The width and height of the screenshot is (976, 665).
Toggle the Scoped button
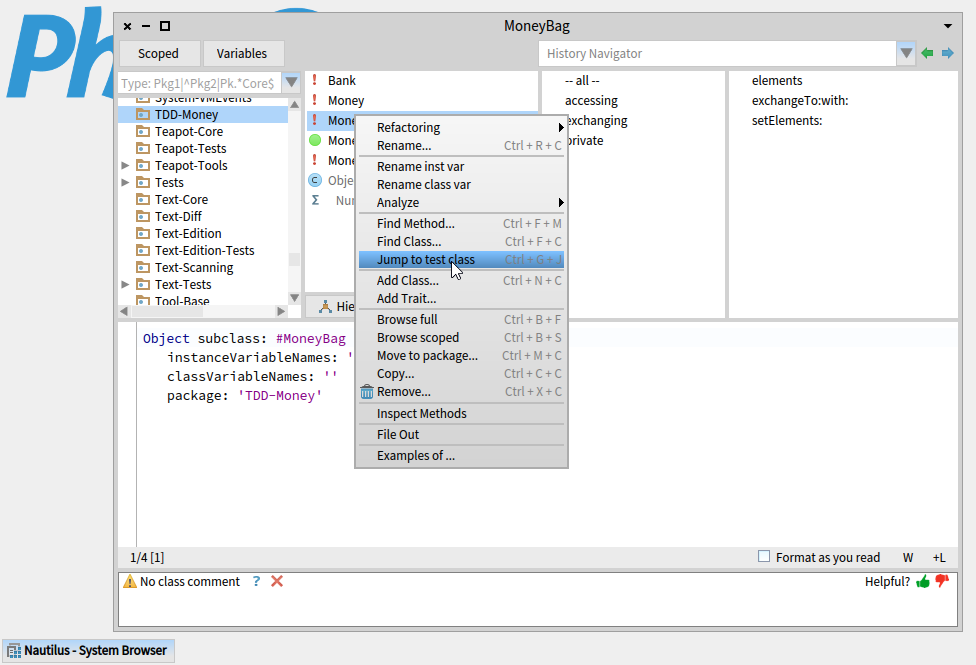160,54
